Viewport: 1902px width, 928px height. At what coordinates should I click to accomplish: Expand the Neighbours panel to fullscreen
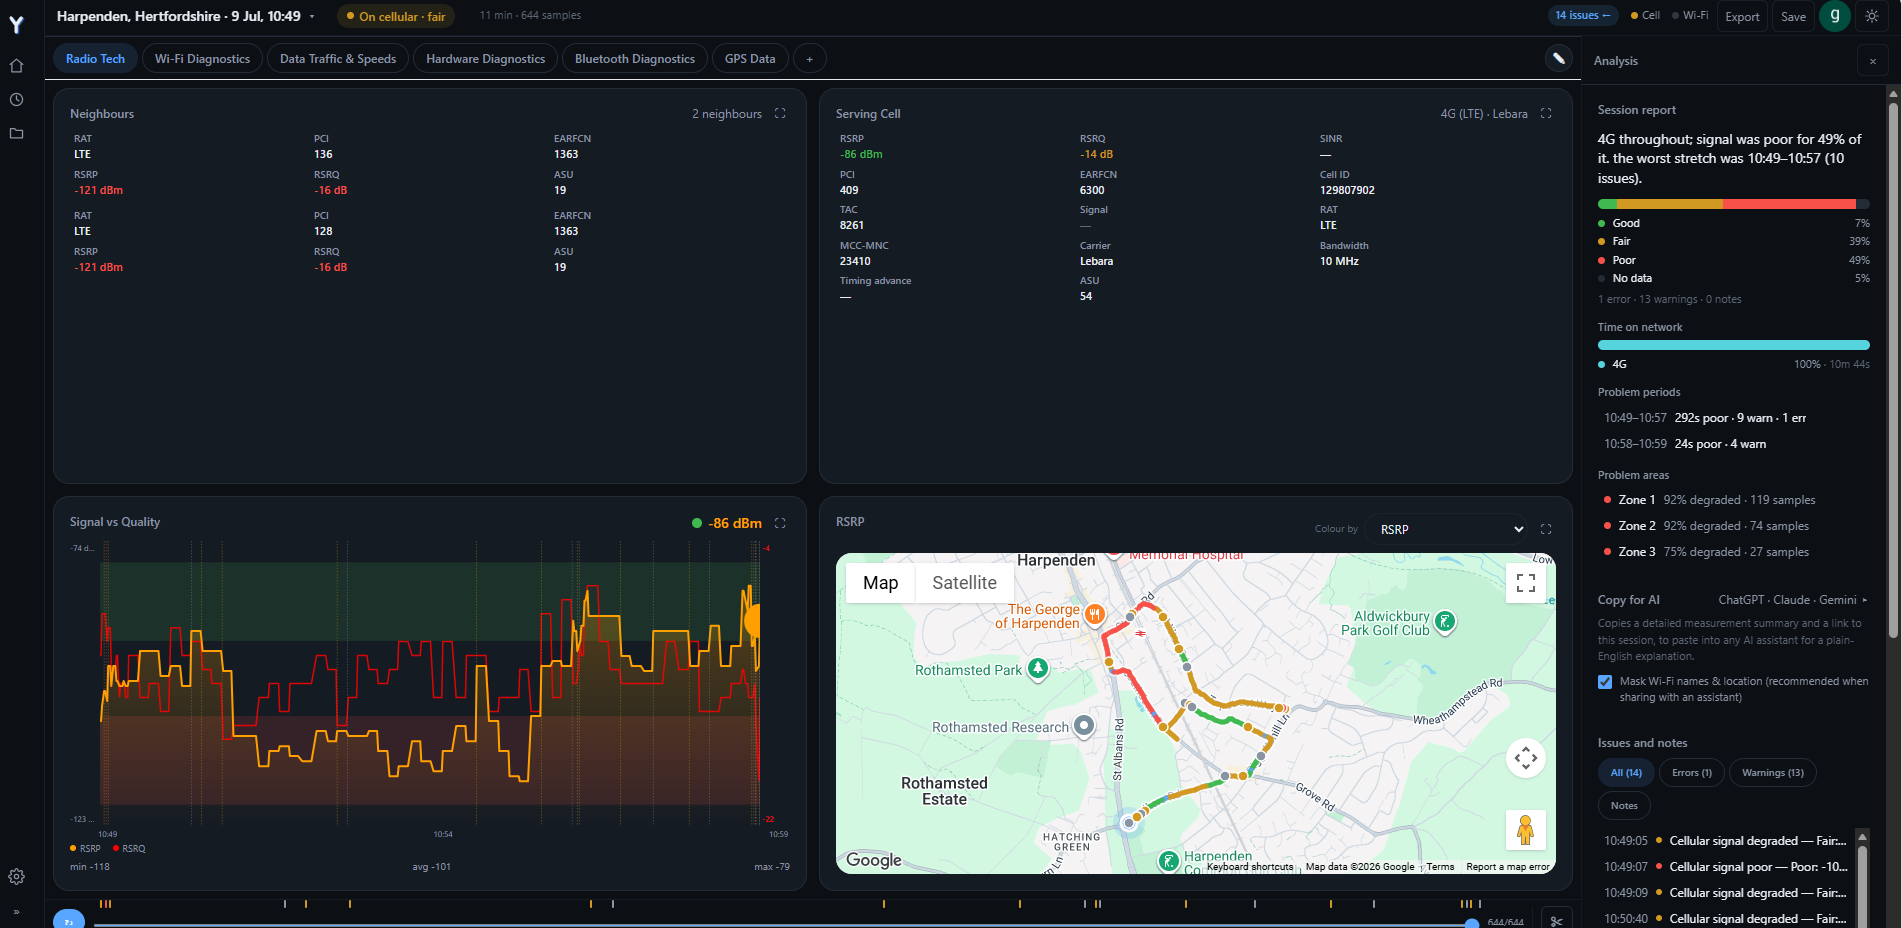point(780,114)
